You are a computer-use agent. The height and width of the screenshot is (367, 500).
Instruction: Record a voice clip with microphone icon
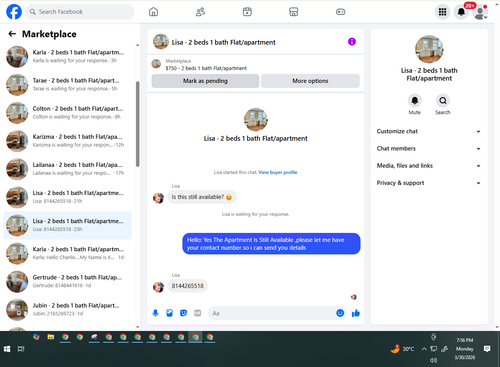(155, 313)
